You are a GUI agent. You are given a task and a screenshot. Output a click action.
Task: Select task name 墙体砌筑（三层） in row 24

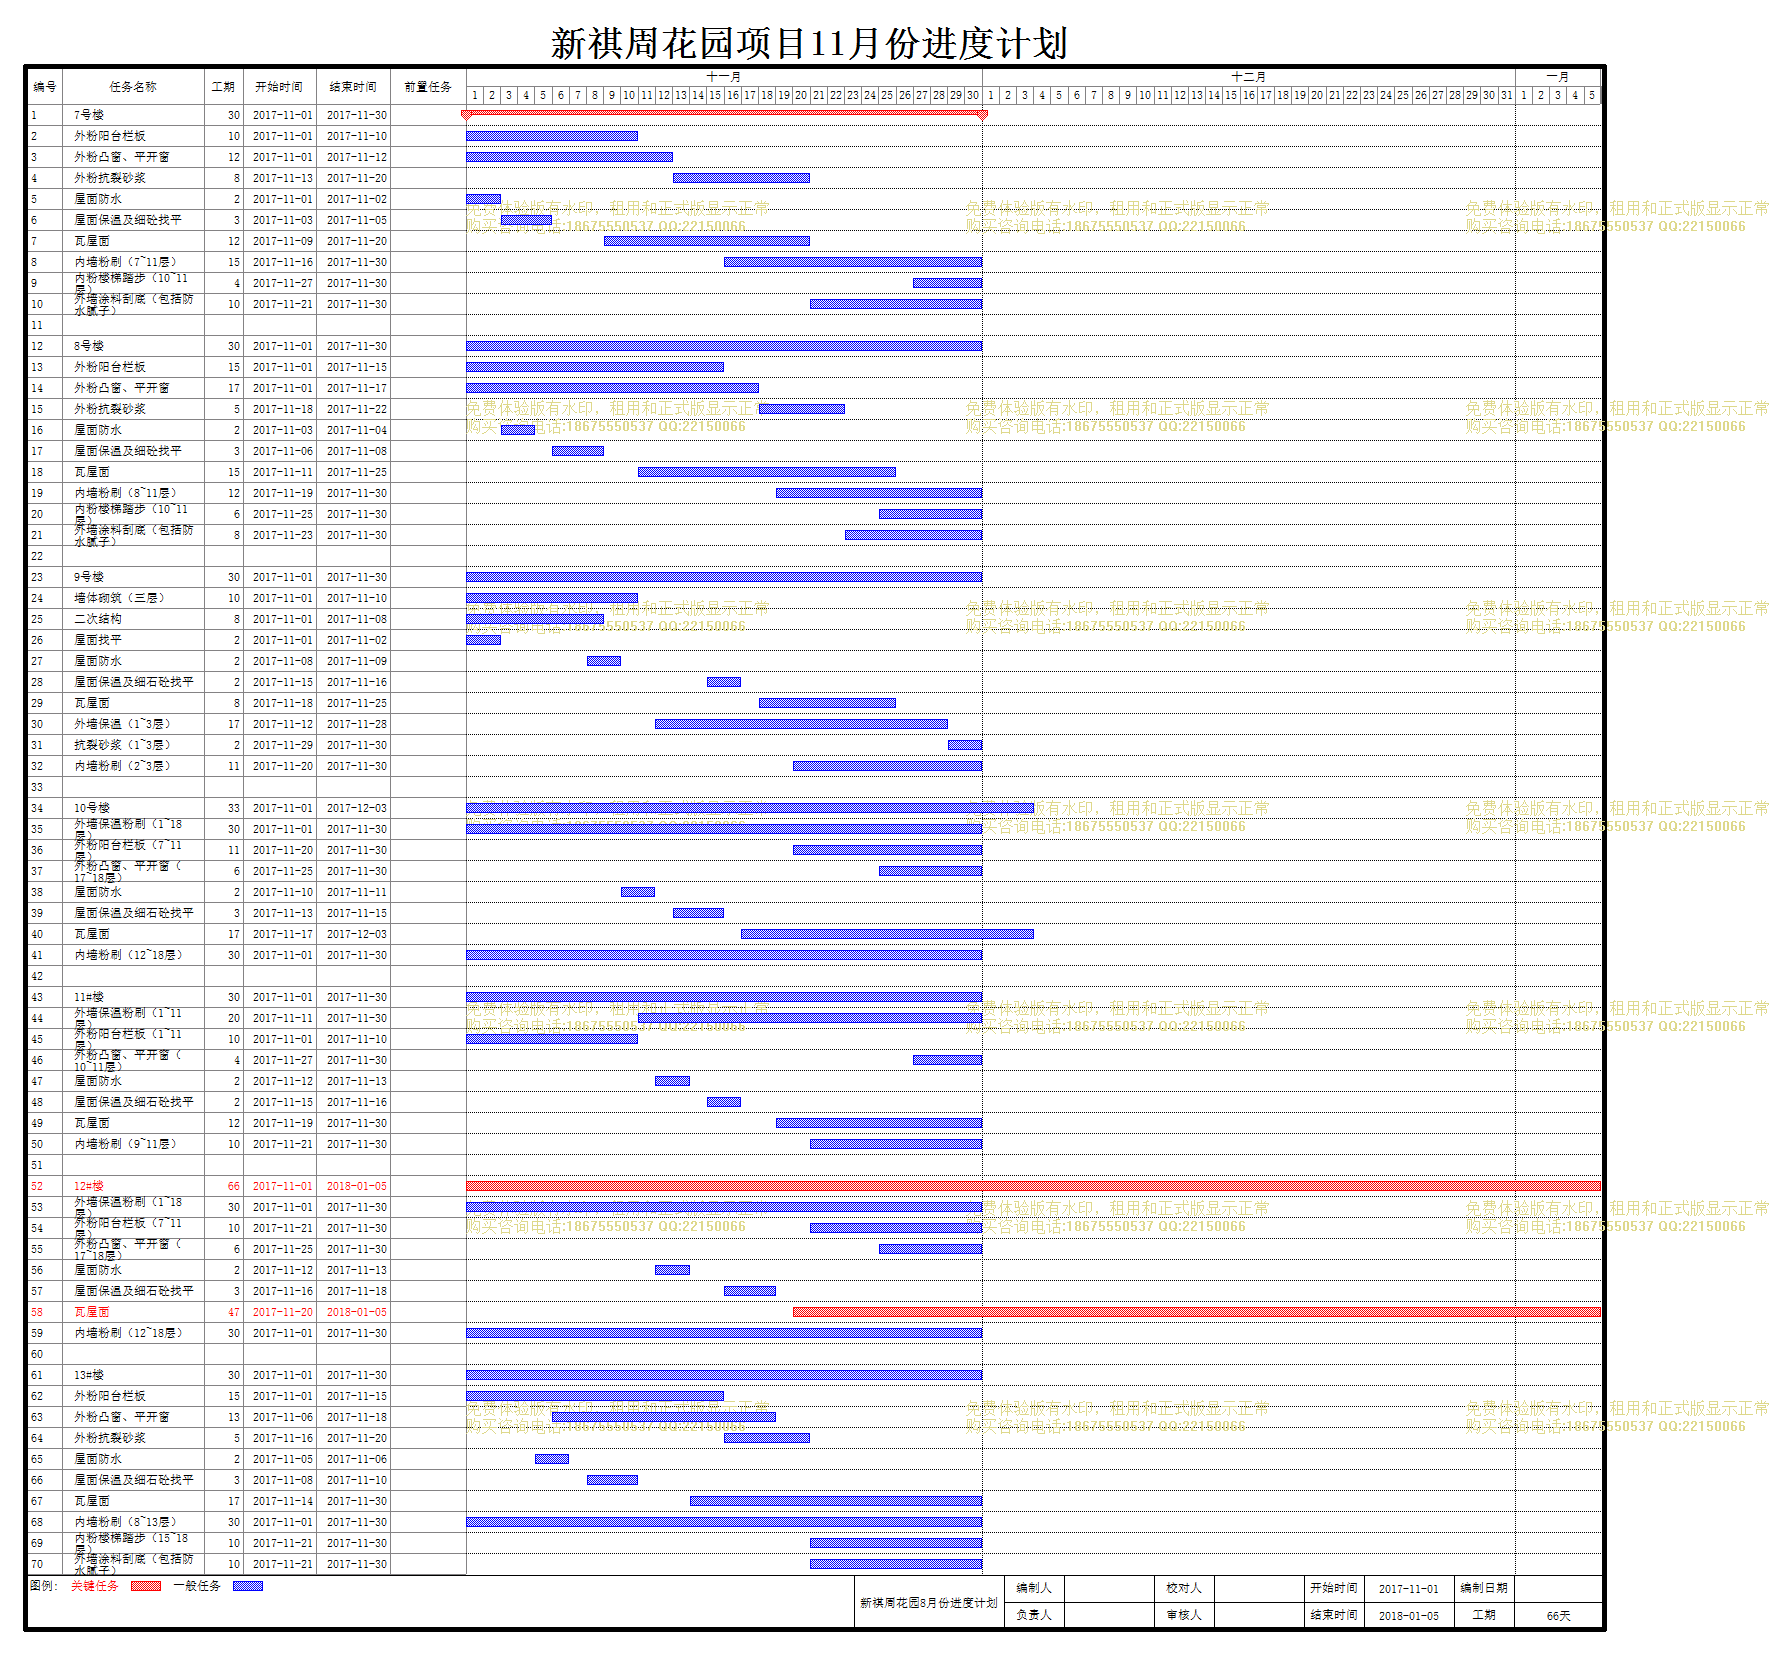[119, 598]
